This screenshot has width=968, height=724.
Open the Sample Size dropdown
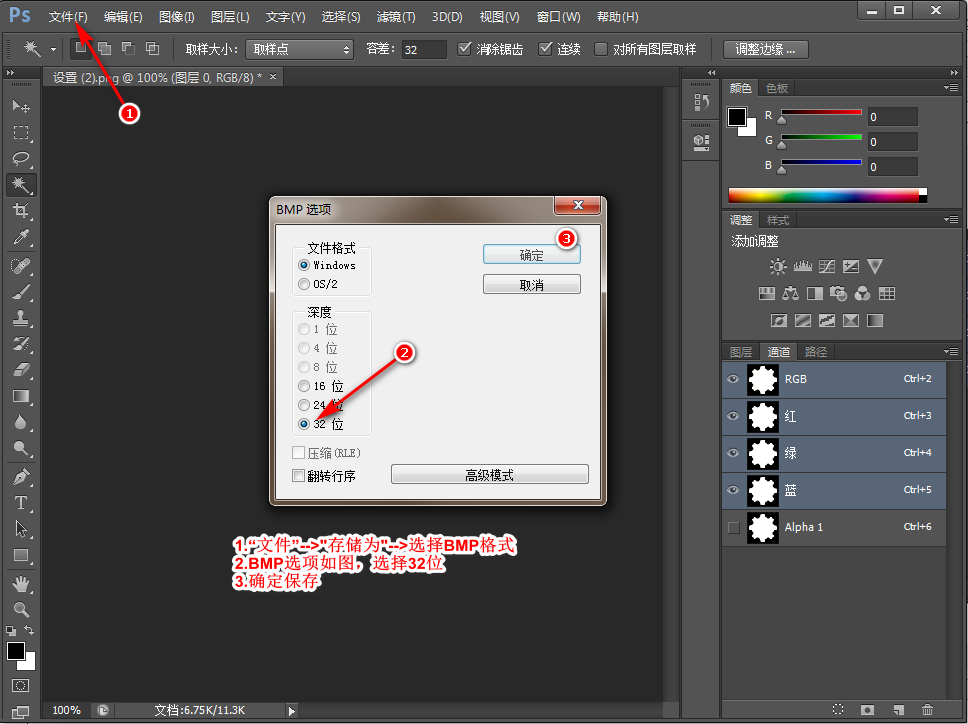tap(299, 49)
